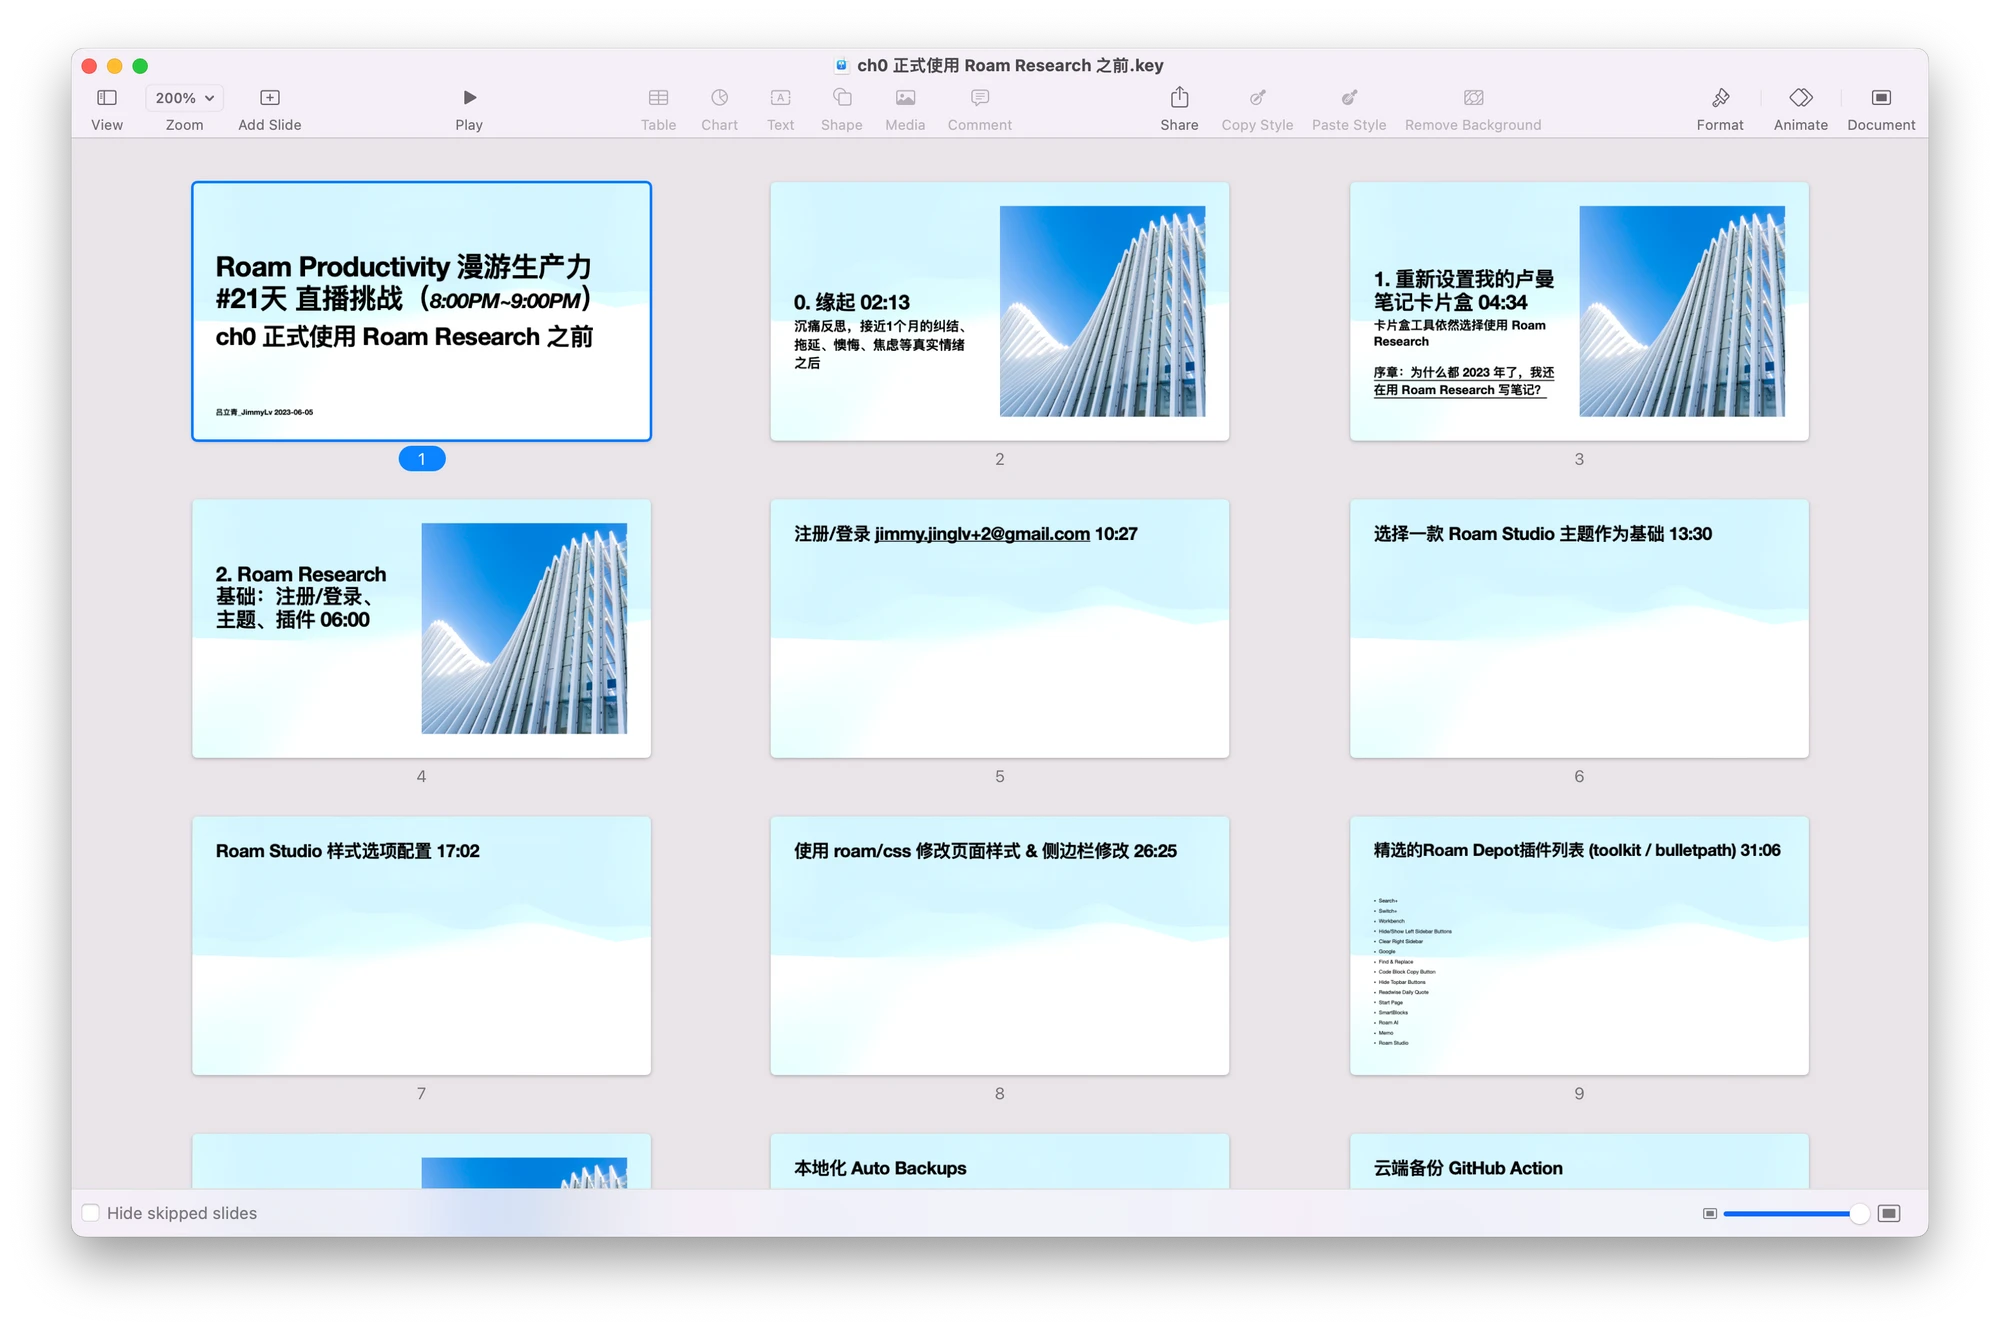Close the Keynote window
The height and width of the screenshot is (1331, 2000).
click(x=89, y=66)
